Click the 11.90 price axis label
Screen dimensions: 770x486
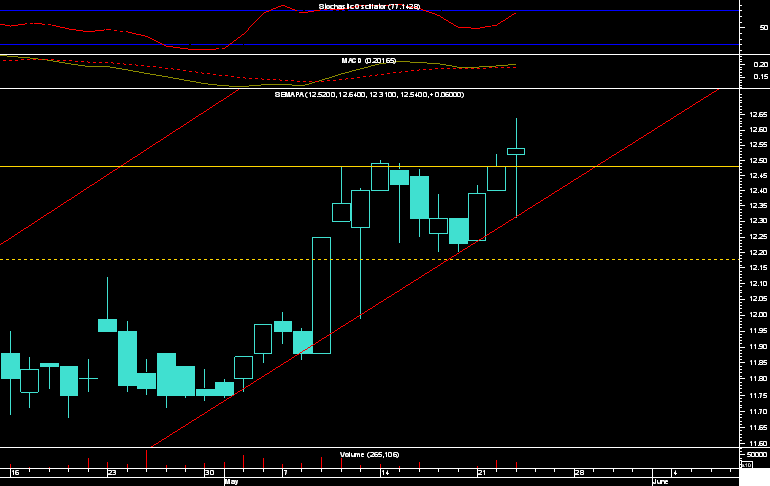[x=758, y=347]
